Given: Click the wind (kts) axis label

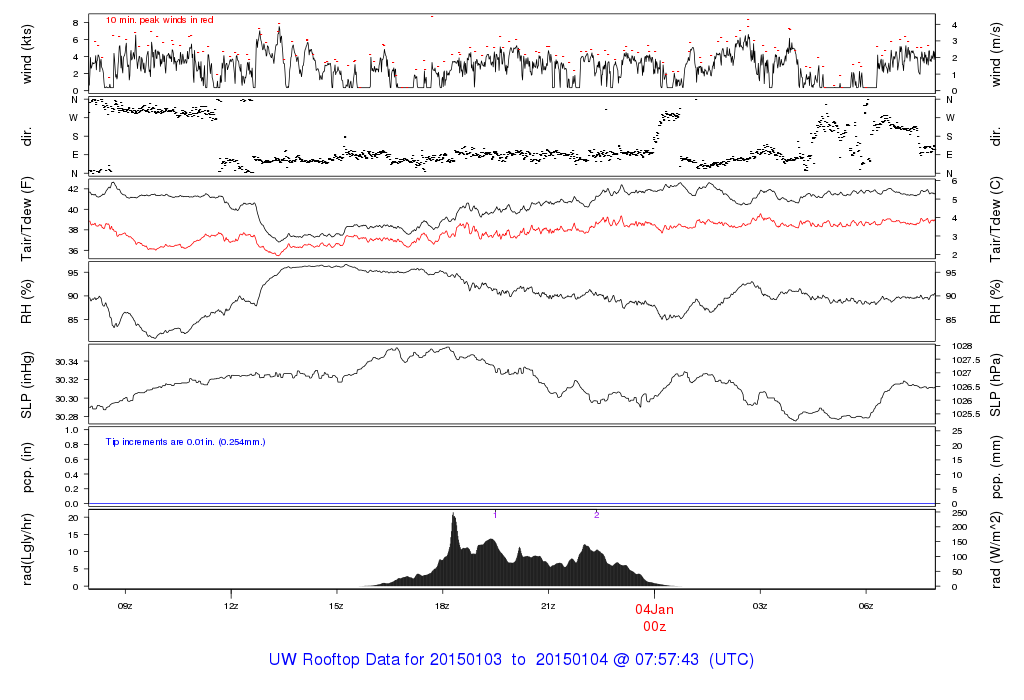Looking at the screenshot, I should click(27, 54).
